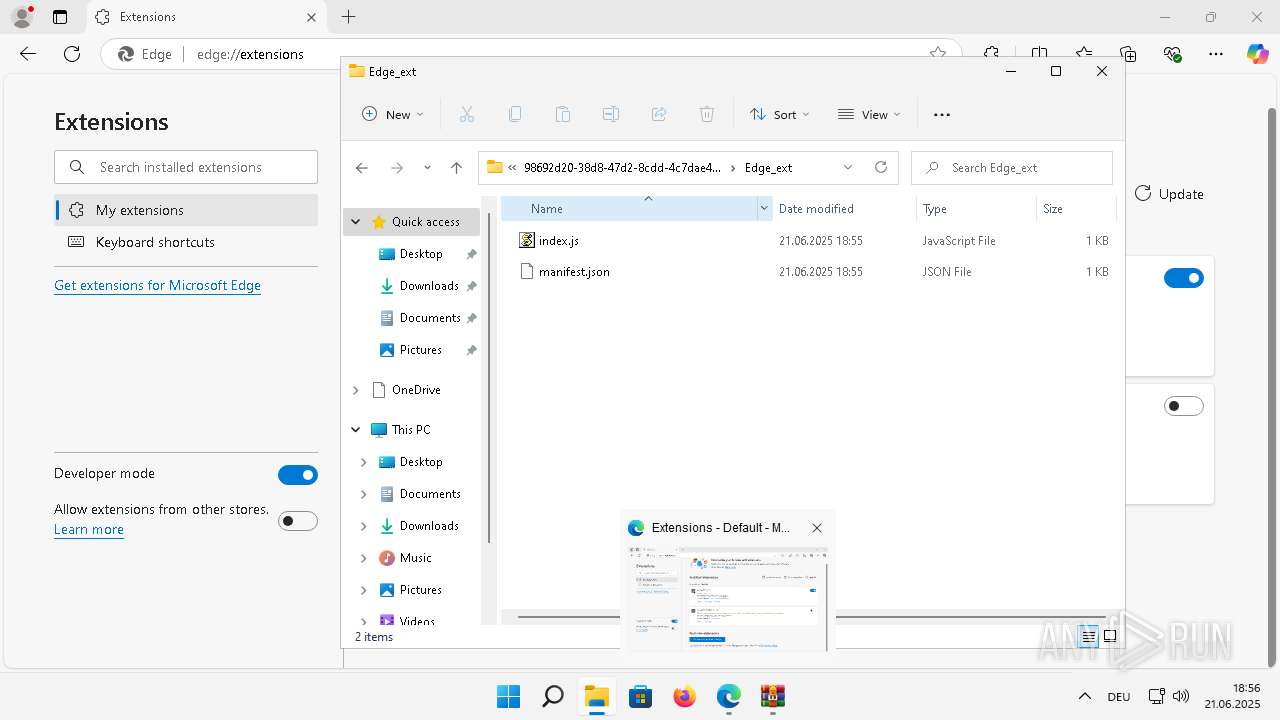Click the Rename icon in Explorer toolbar
This screenshot has width=1280, height=720.
tap(611, 115)
